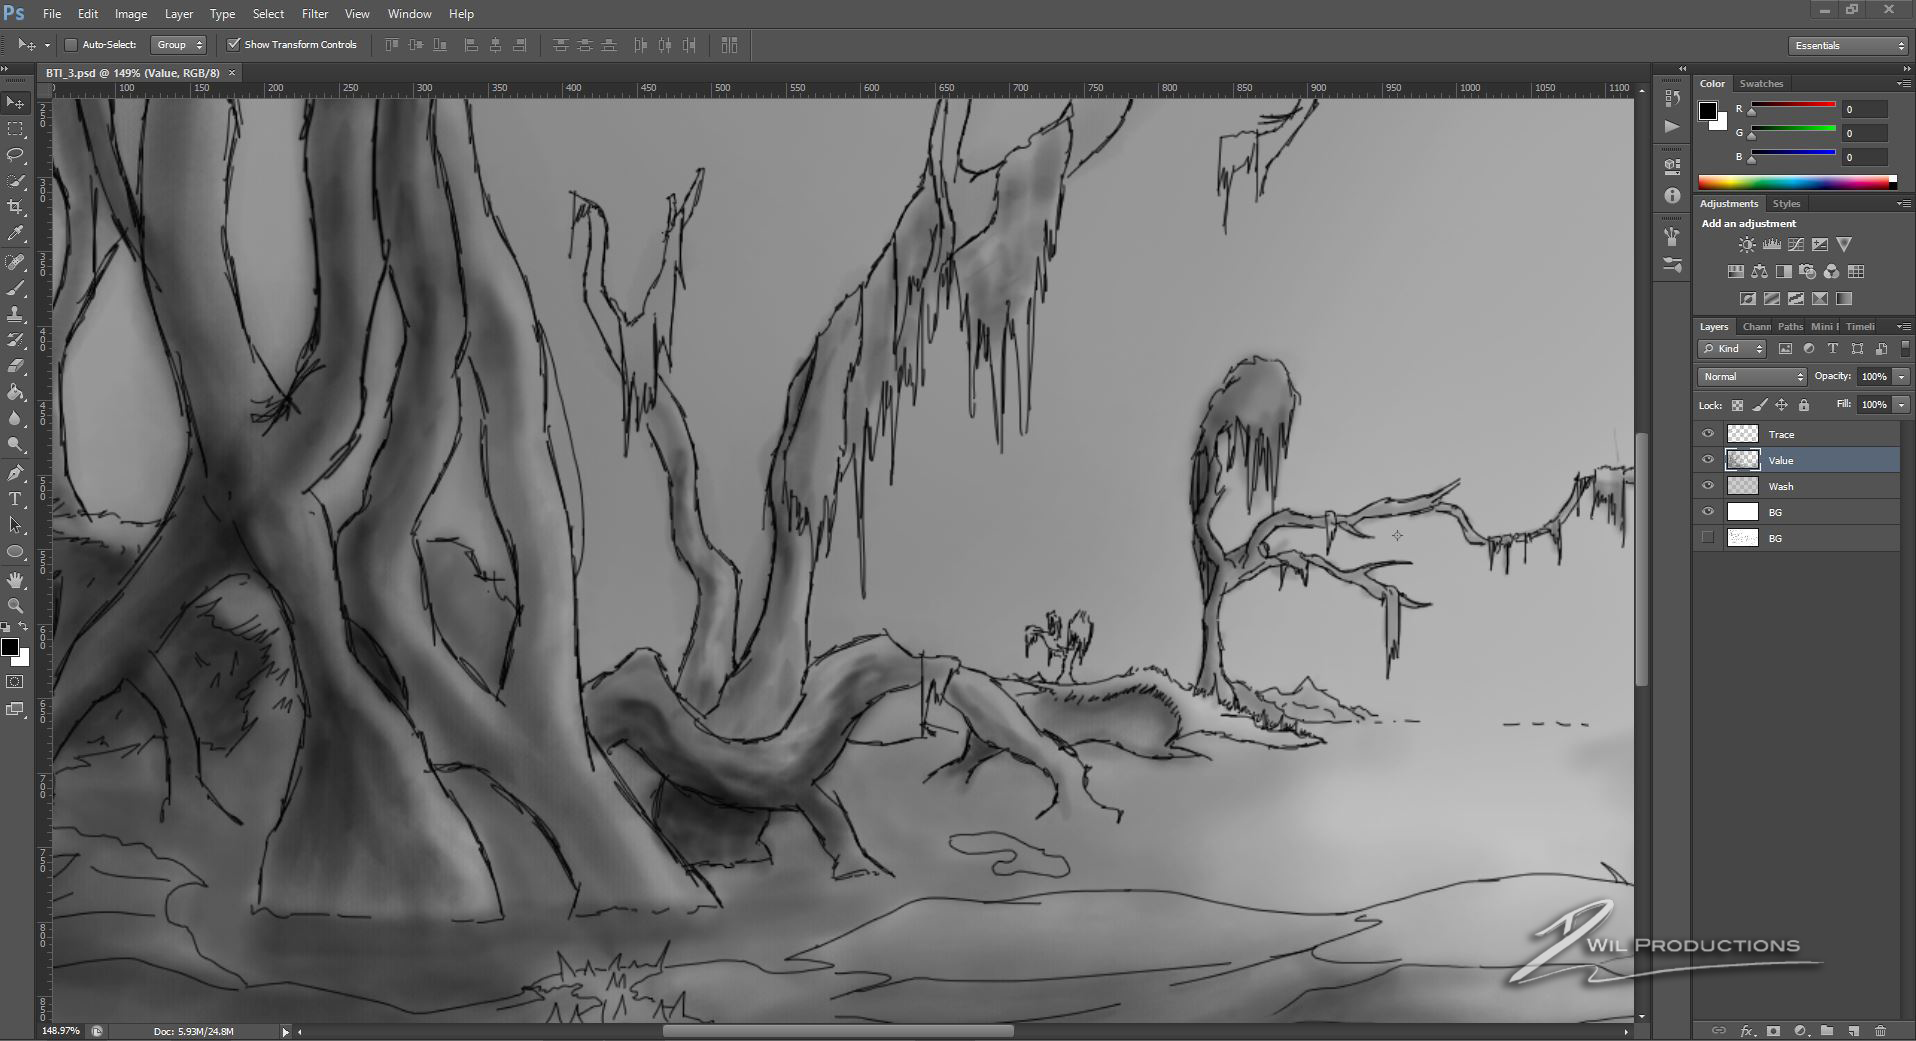Select the Quick Selection tool
This screenshot has width=1916, height=1041.
click(16, 181)
